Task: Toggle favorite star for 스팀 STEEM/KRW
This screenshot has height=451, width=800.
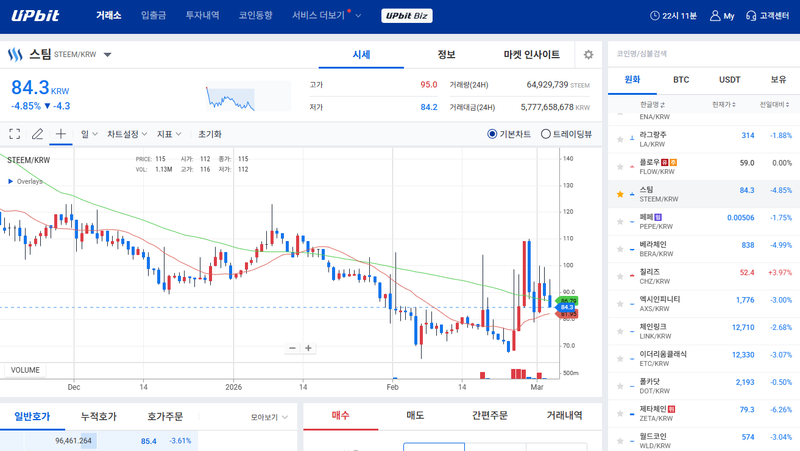Action: pos(620,193)
